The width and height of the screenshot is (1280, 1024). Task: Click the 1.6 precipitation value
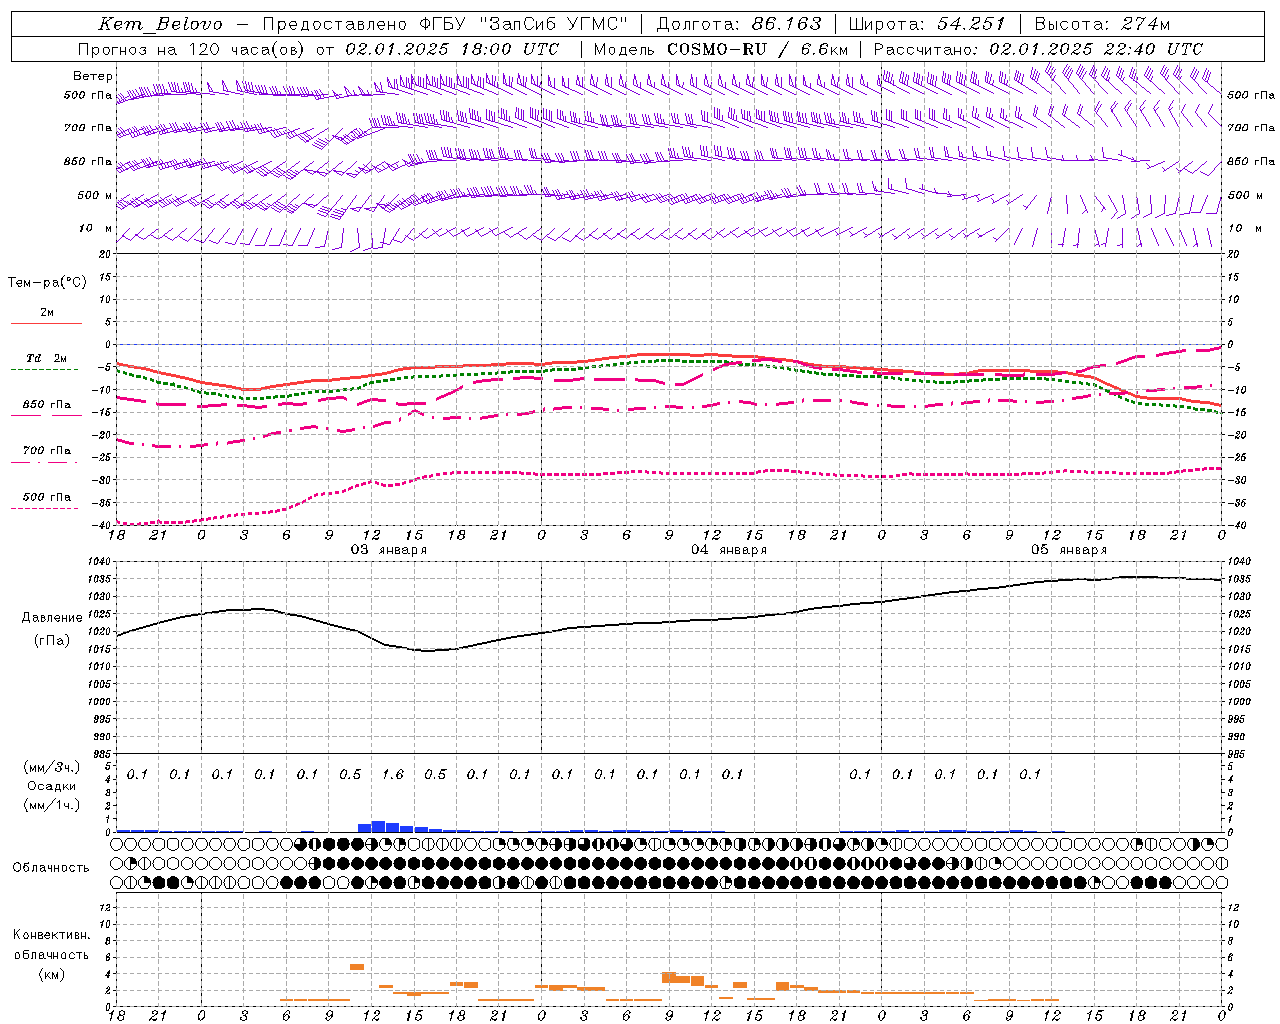(393, 774)
